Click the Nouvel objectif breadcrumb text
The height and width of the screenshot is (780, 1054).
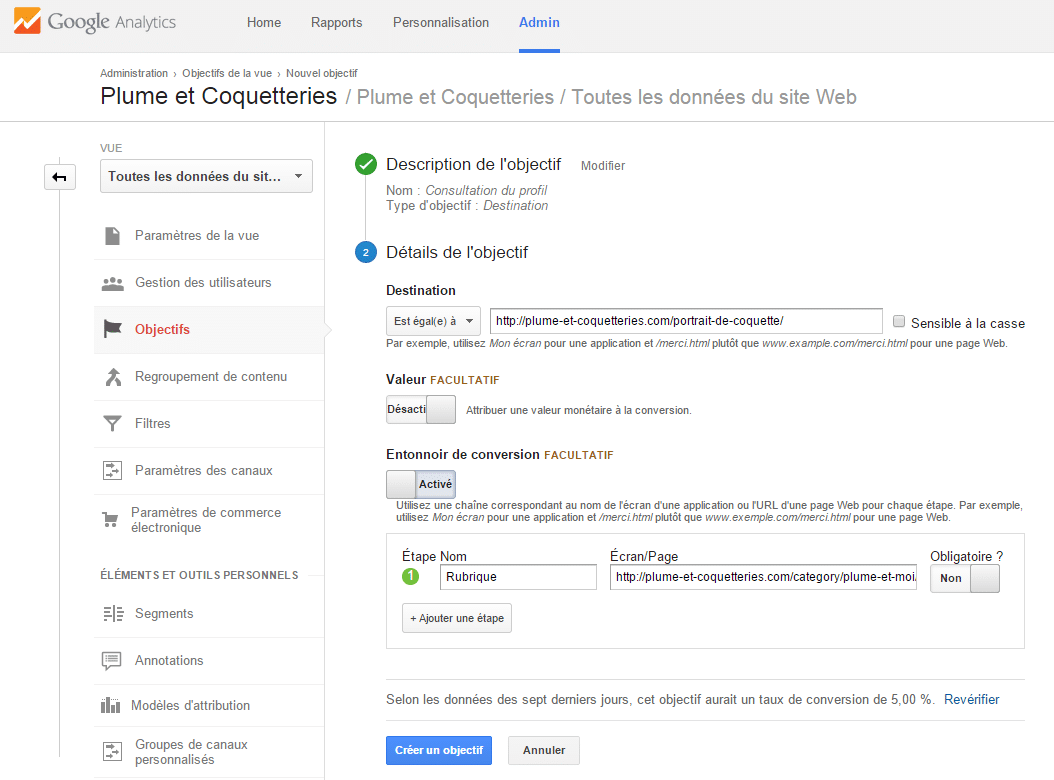point(322,73)
